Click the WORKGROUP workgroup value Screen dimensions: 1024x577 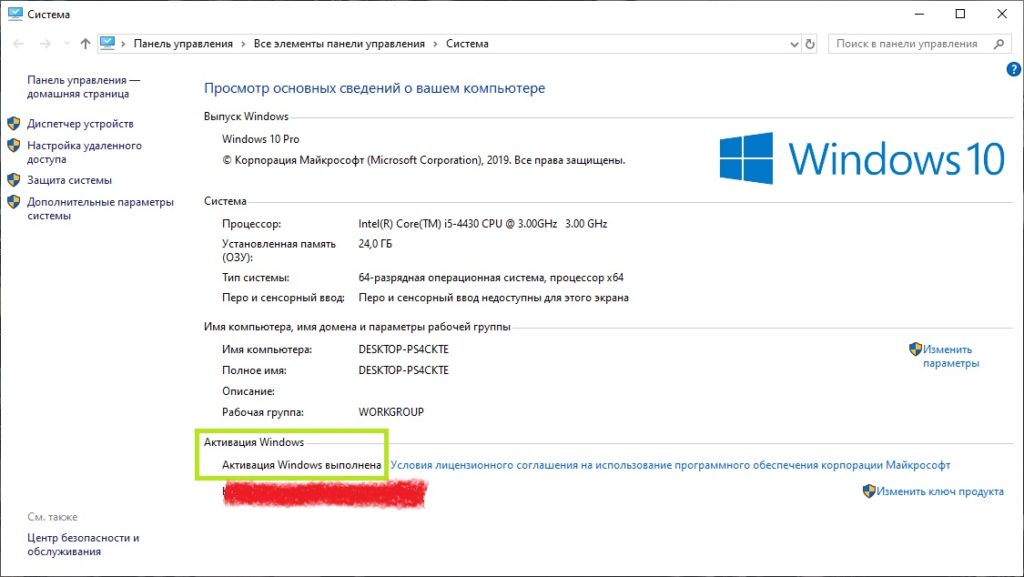pos(391,412)
